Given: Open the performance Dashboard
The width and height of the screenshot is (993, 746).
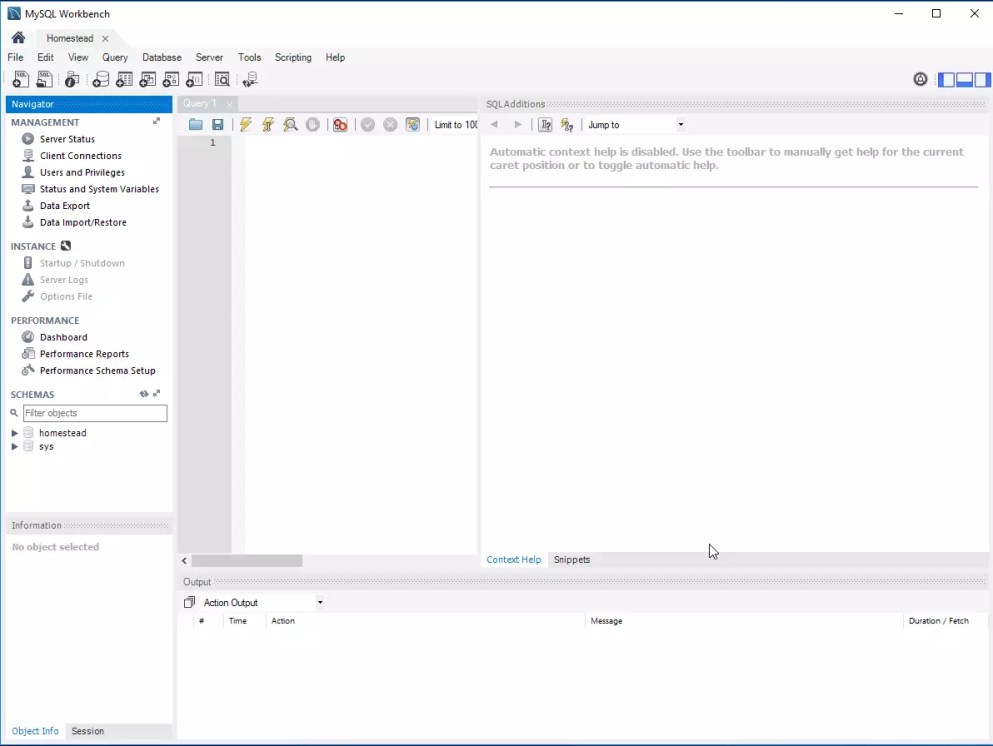Looking at the screenshot, I should point(63,338).
